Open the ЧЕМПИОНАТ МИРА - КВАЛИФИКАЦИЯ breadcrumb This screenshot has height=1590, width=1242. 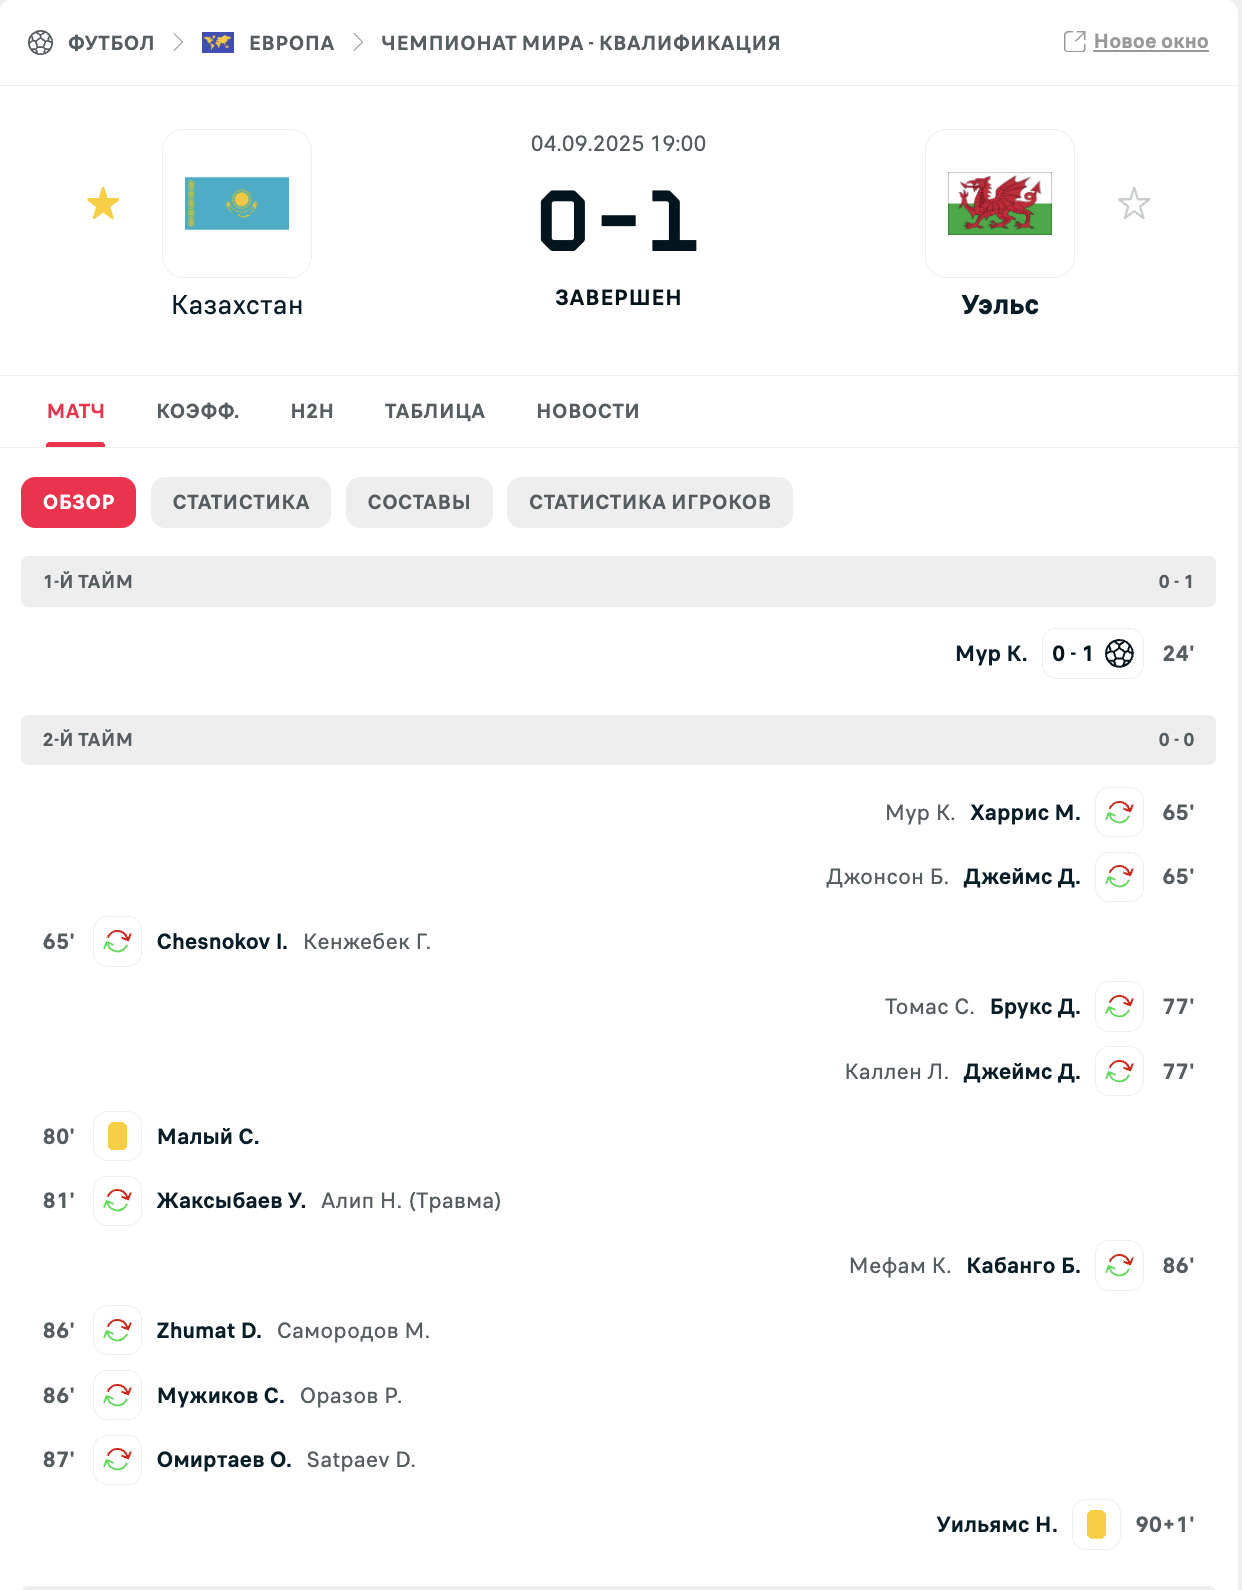(581, 43)
